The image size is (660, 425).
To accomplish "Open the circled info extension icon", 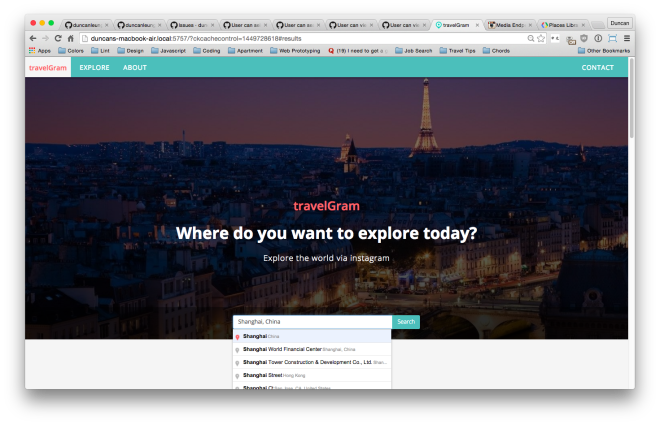I will click(x=598, y=38).
